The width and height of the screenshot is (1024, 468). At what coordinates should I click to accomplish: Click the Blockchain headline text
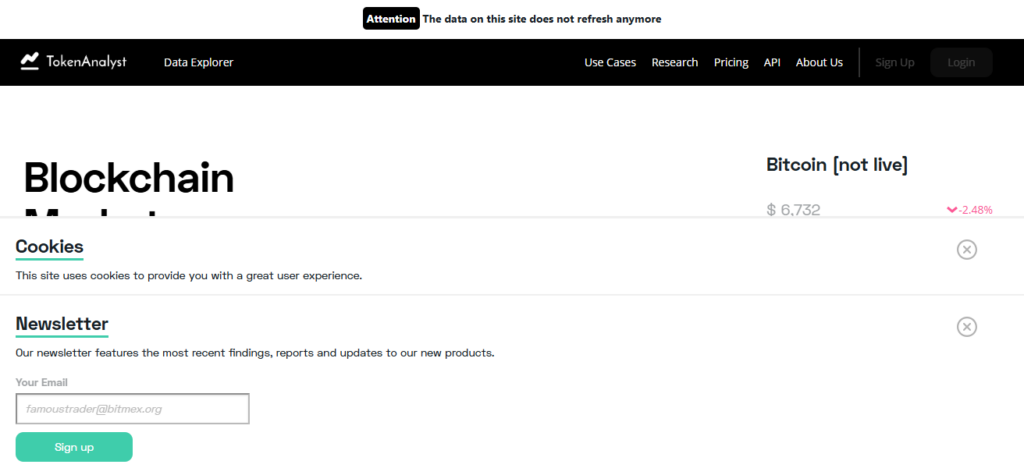tap(129, 178)
